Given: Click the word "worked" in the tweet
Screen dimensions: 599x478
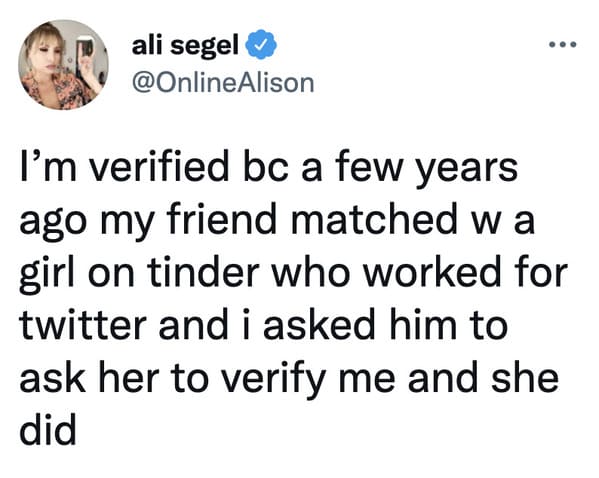Looking at the screenshot, I should (431, 273).
